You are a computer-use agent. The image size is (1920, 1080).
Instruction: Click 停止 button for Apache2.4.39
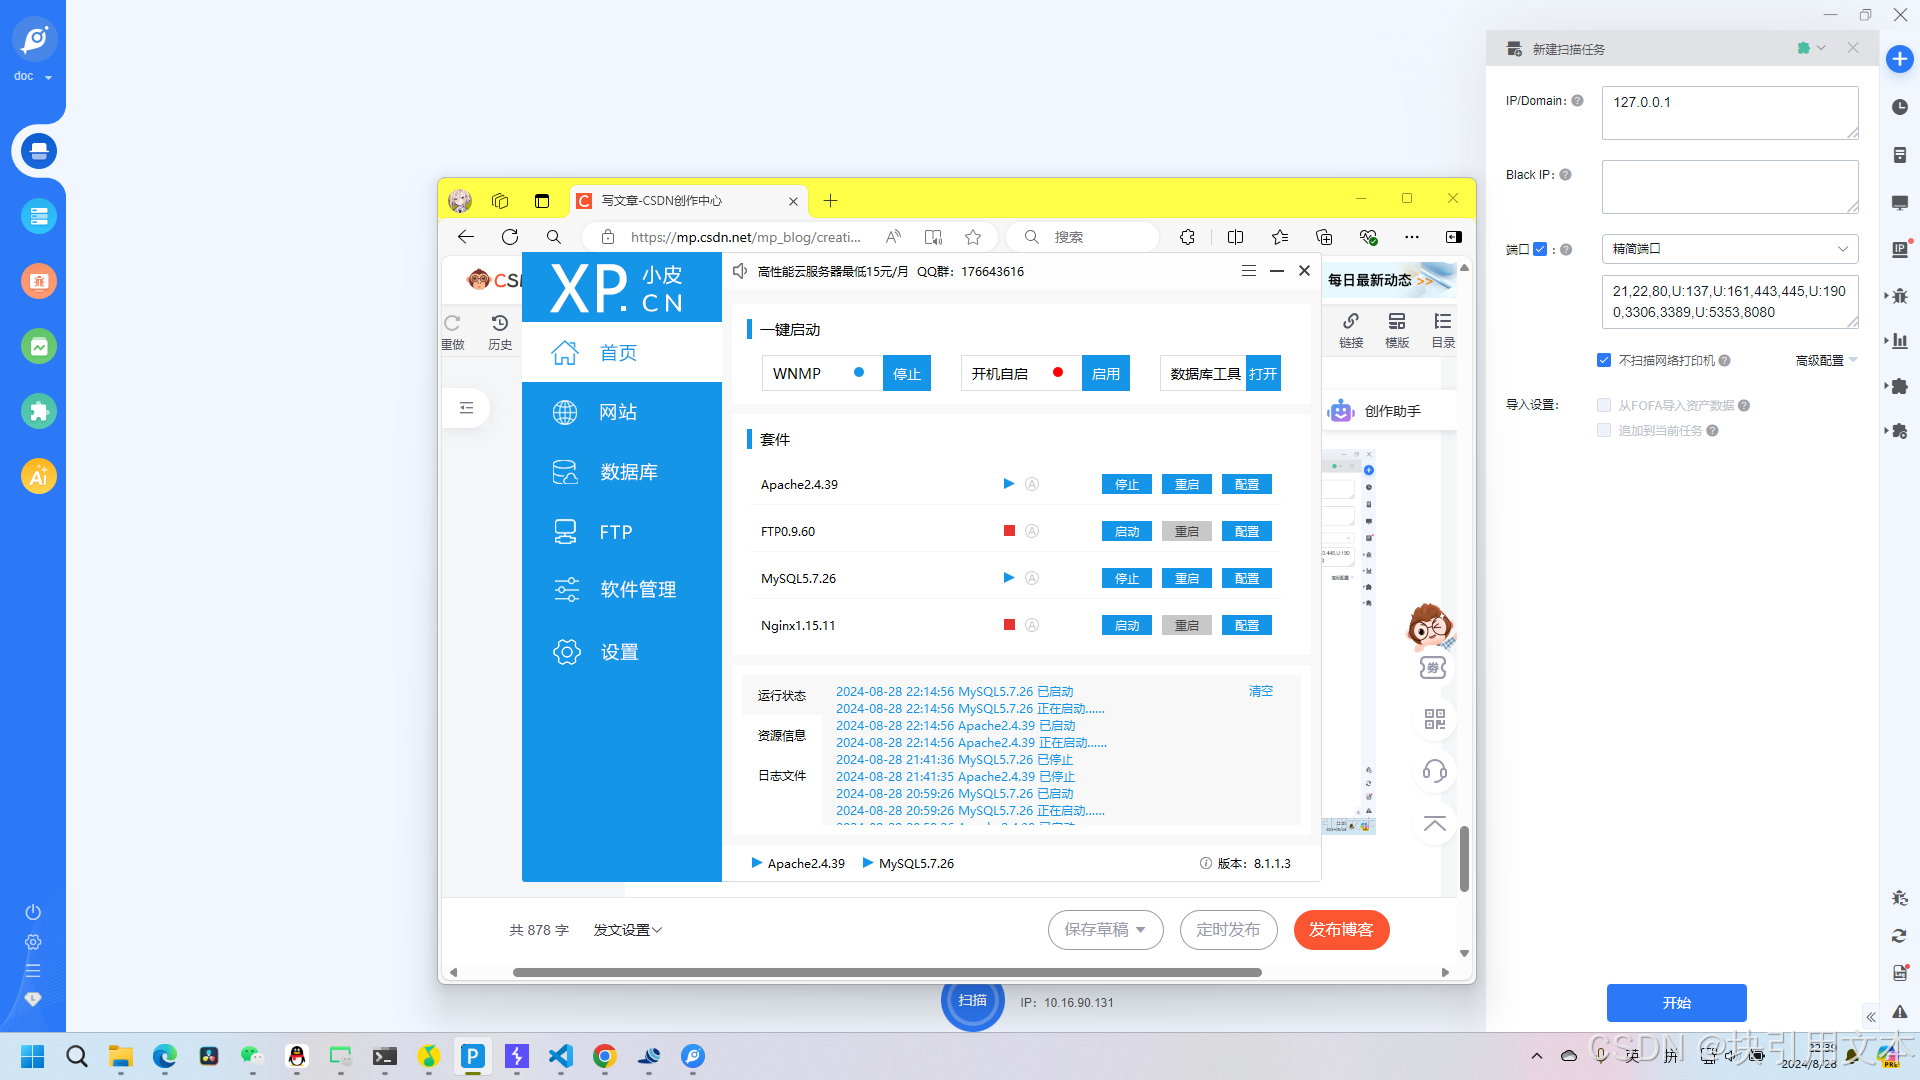(1126, 485)
